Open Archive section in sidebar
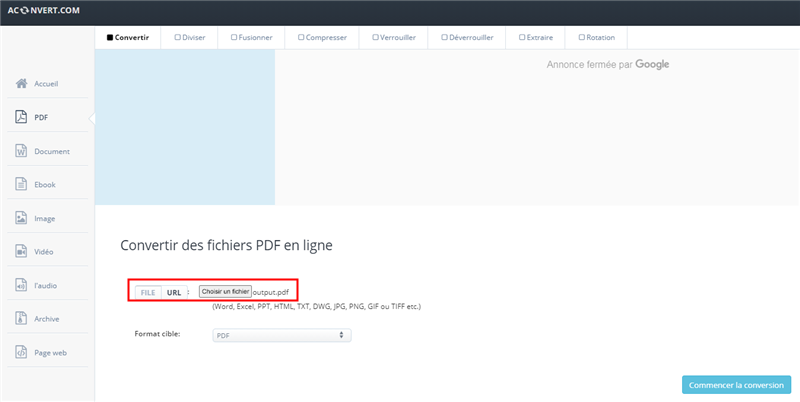 point(47,319)
